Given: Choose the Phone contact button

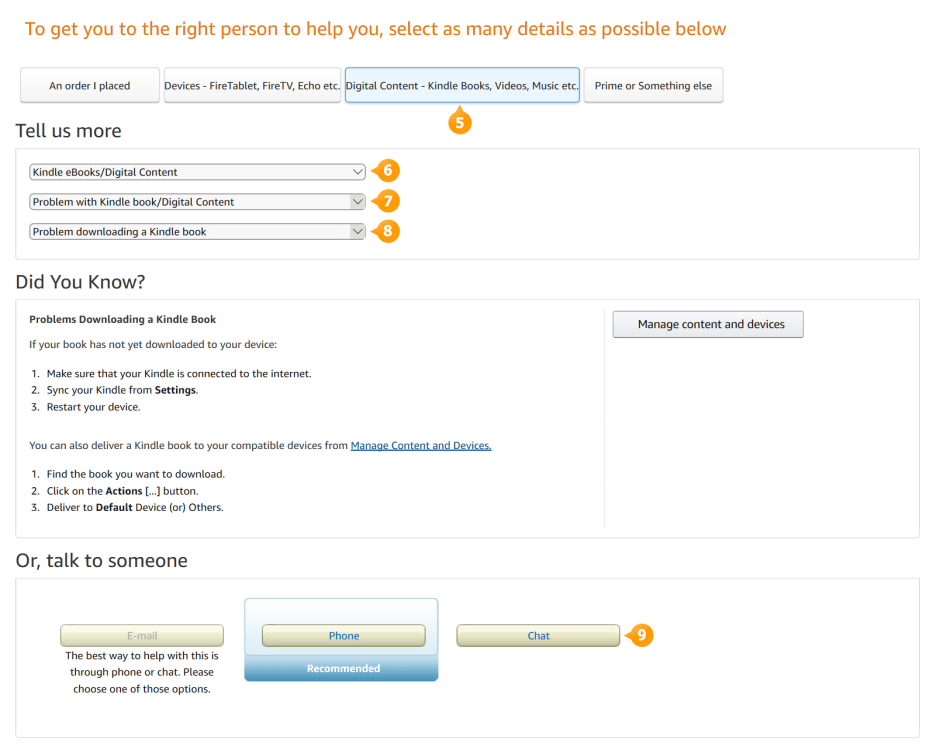Looking at the screenshot, I should (343, 636).
